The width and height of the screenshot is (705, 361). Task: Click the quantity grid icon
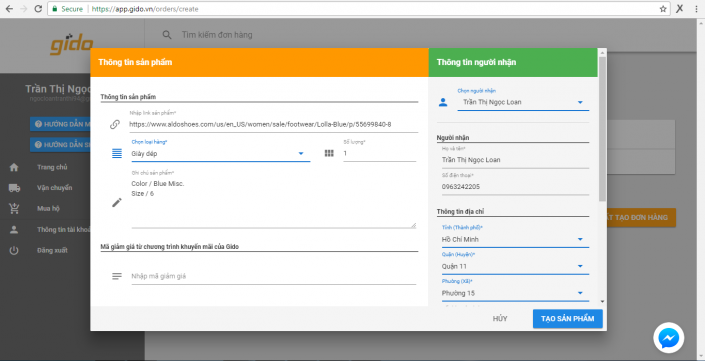click(329, 153)
